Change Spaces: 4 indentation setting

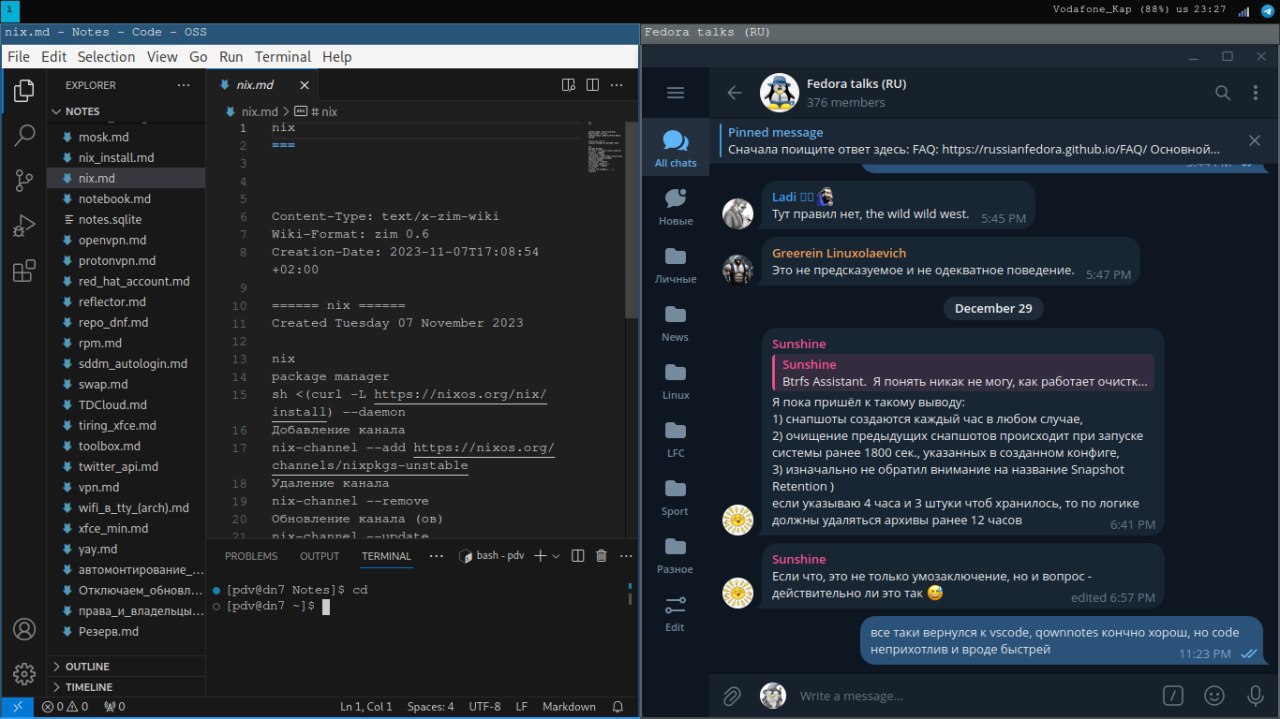(x=430, y=706)
